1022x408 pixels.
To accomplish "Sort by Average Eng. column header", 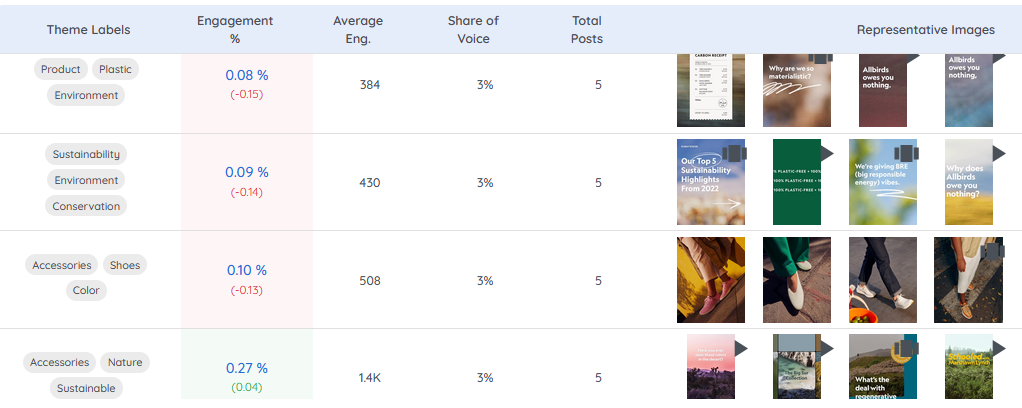I will click(x=358, y=29).
